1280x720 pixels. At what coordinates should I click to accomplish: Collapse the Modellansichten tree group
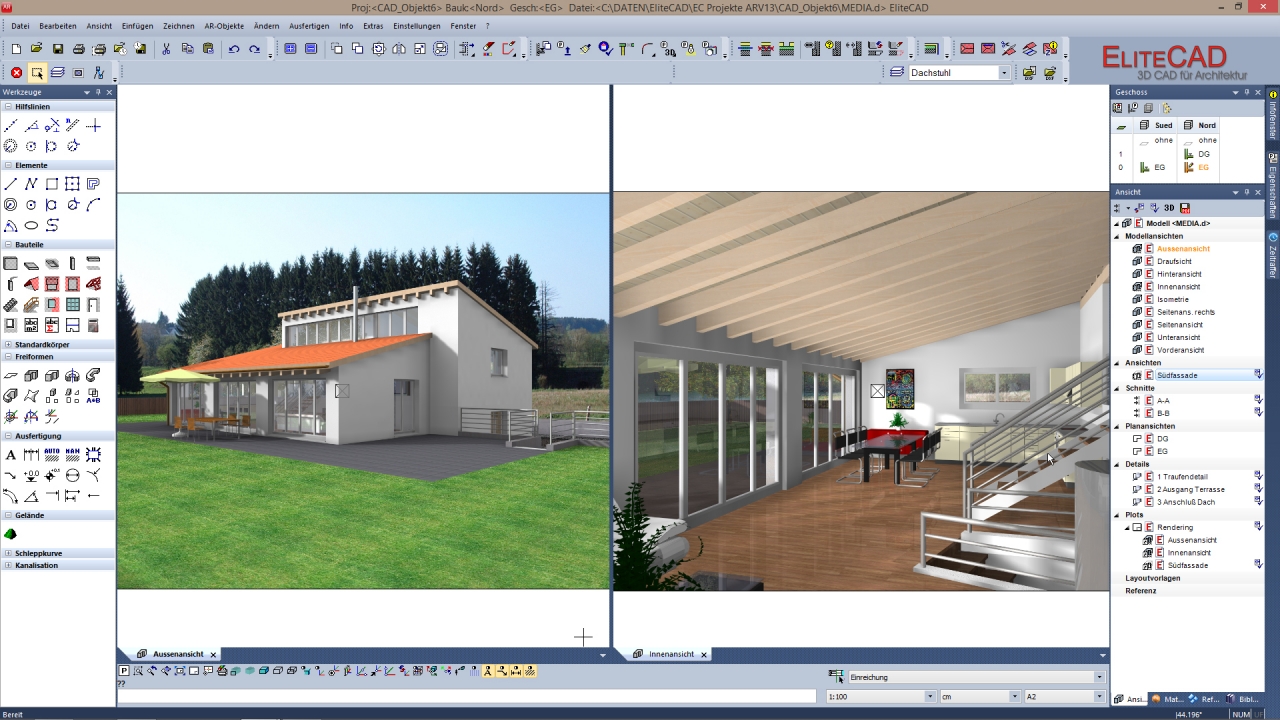pyautogui.click(x=1117, y=236)
